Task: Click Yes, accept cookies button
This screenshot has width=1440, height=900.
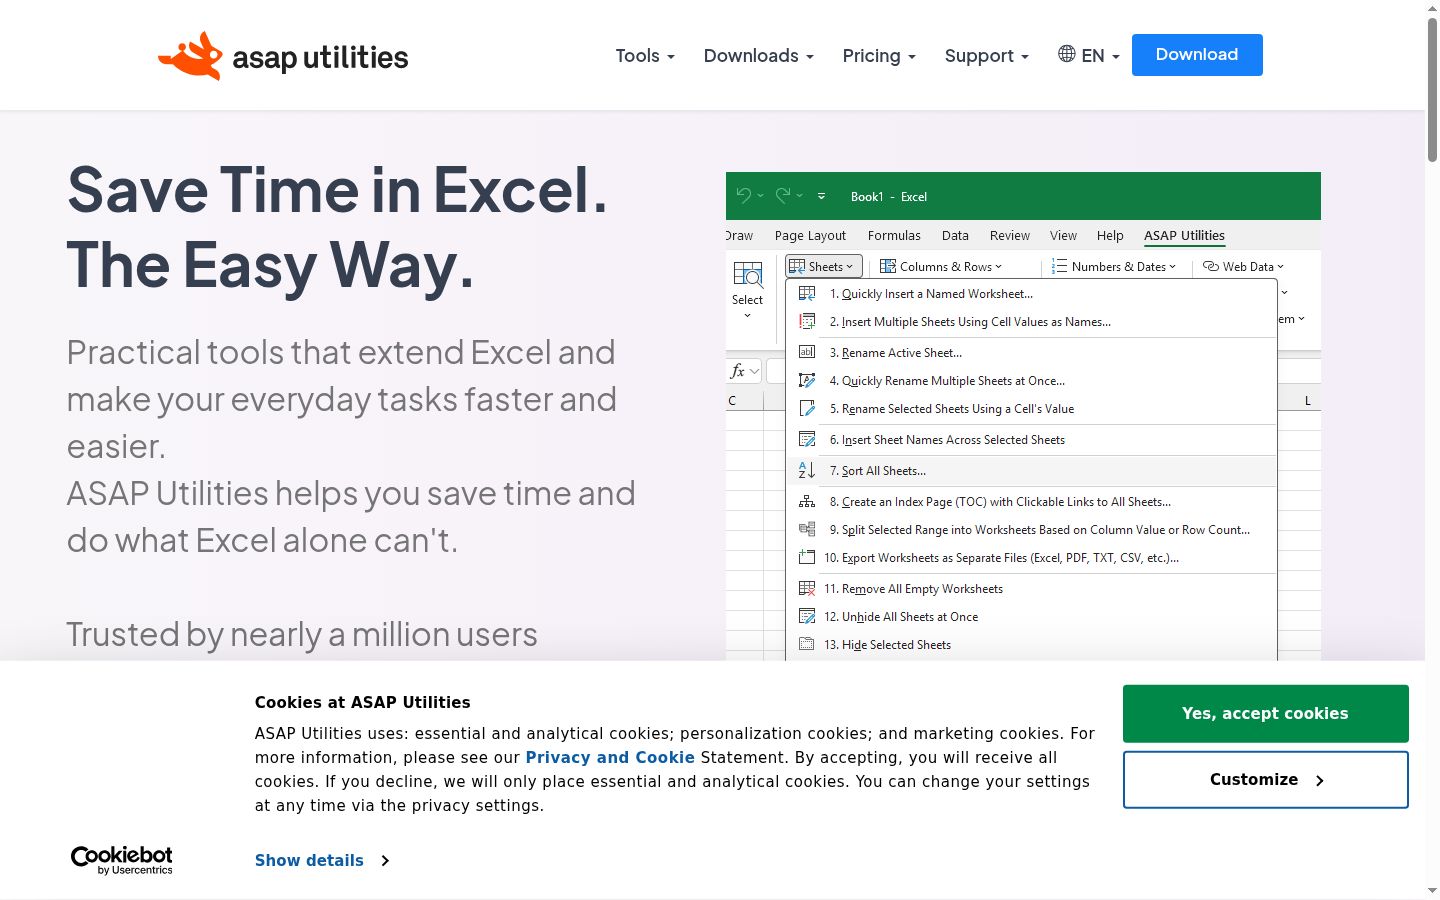Action: click(1266, 714)
